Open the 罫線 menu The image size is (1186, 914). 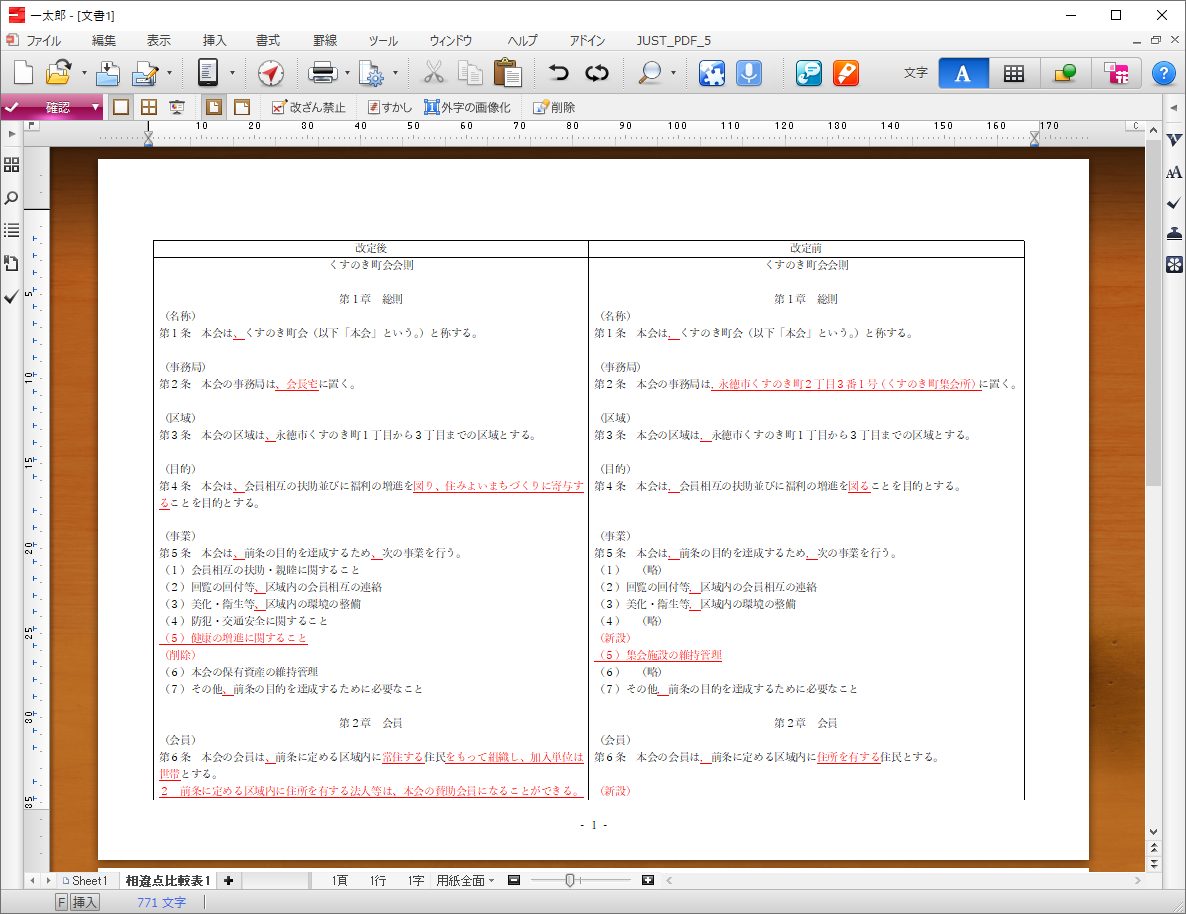(325, 41)
